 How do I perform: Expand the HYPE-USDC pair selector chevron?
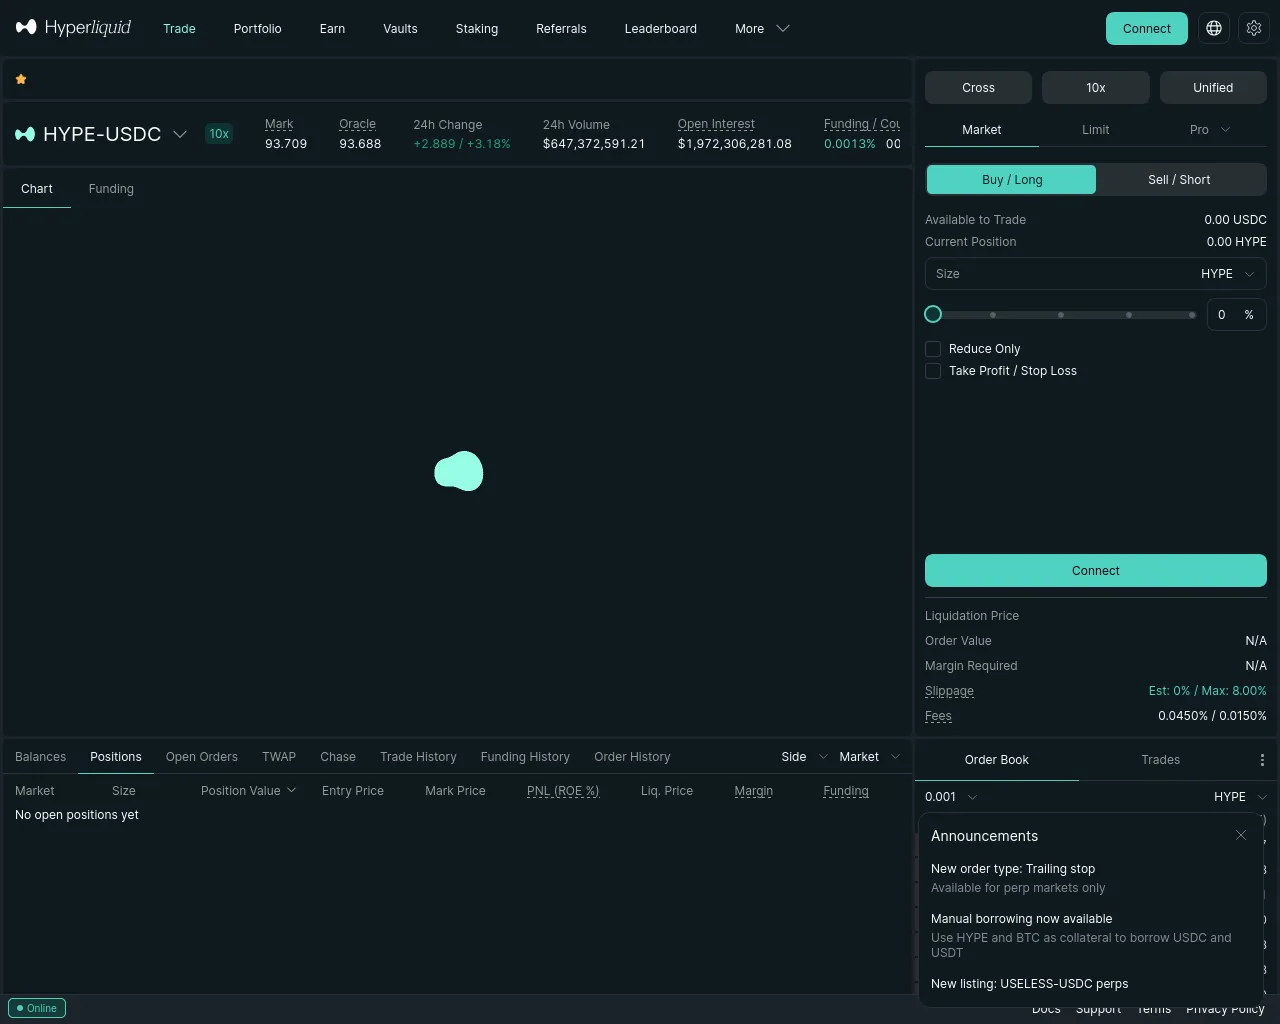[180, 134]
